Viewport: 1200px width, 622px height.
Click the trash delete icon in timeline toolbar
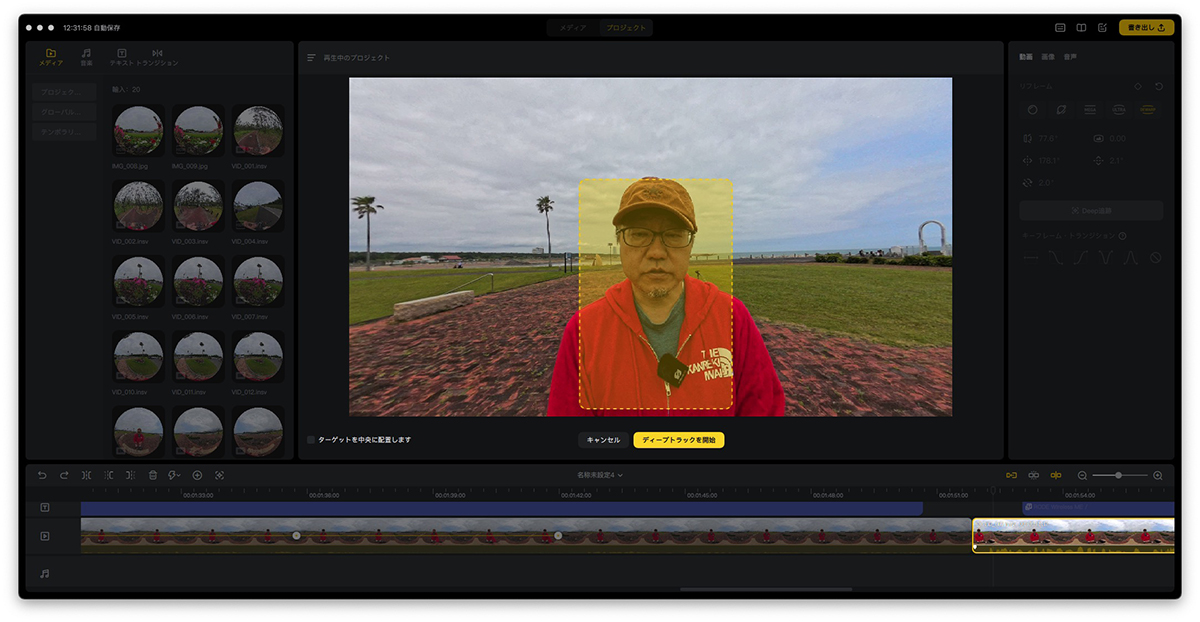(x=153, y=475)
